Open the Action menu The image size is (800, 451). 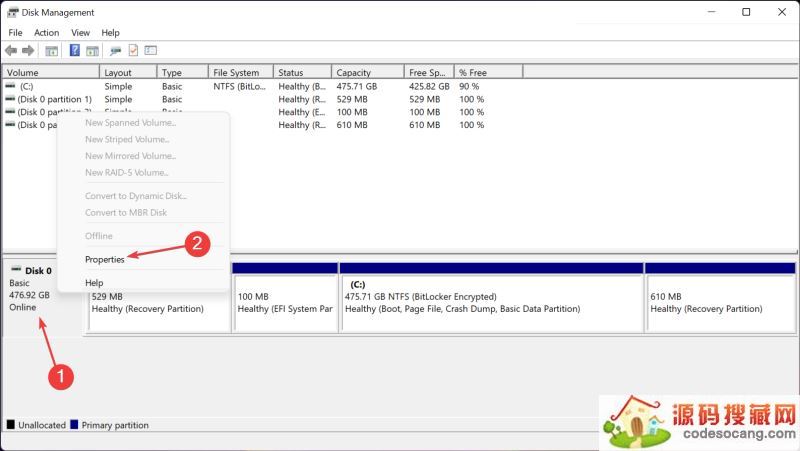coord(46,33)
